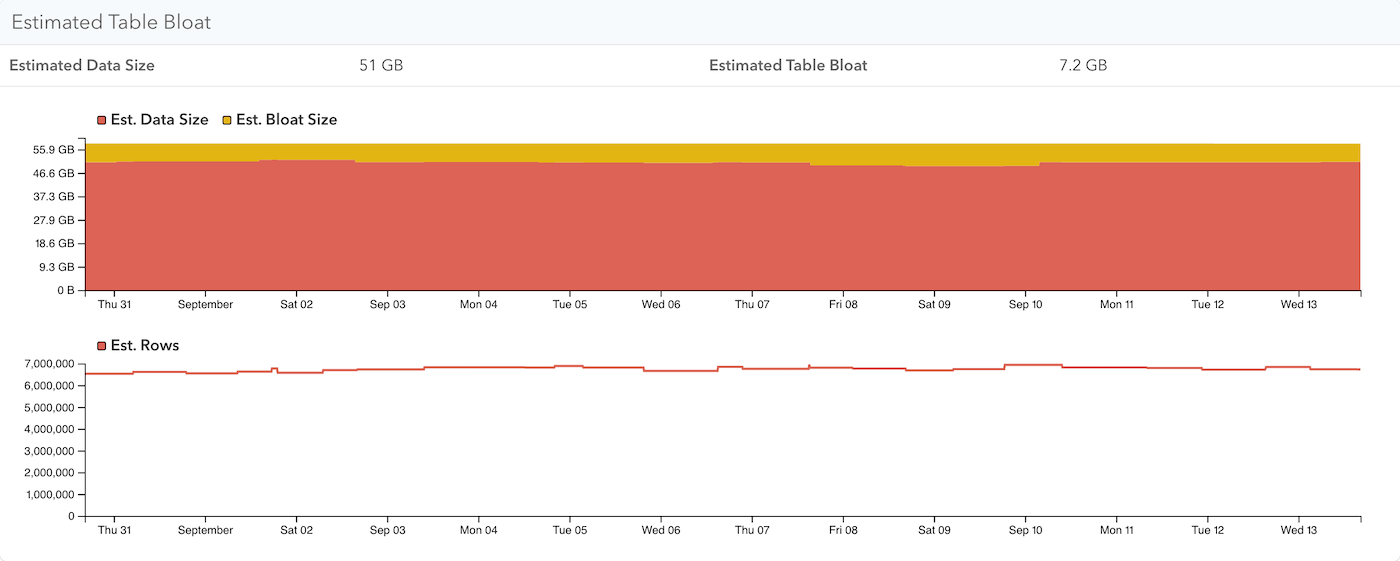
Task: Click 'Wed 13' on rows chart axis
Action: (x=1298, y=531)
